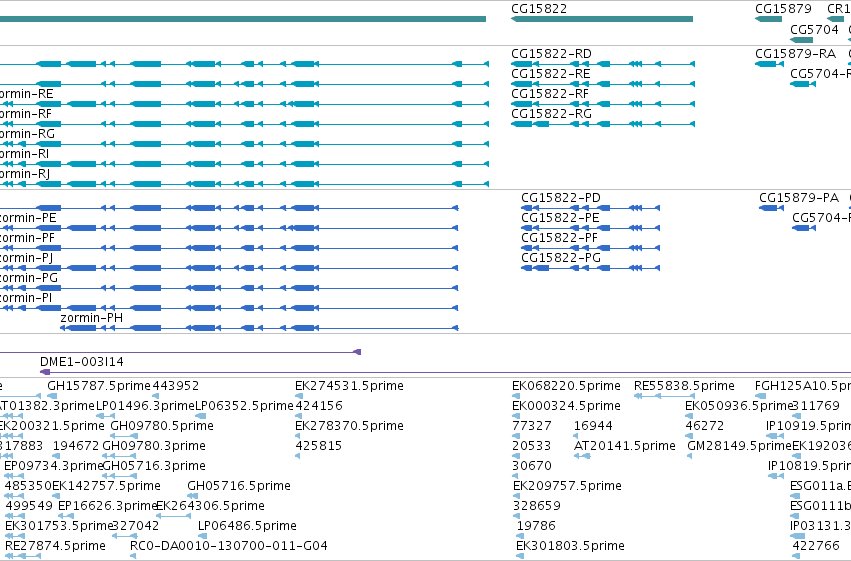Select EST RC0-DA0010-130700-011-G04
851x561 pixels.
pos(229,546)
